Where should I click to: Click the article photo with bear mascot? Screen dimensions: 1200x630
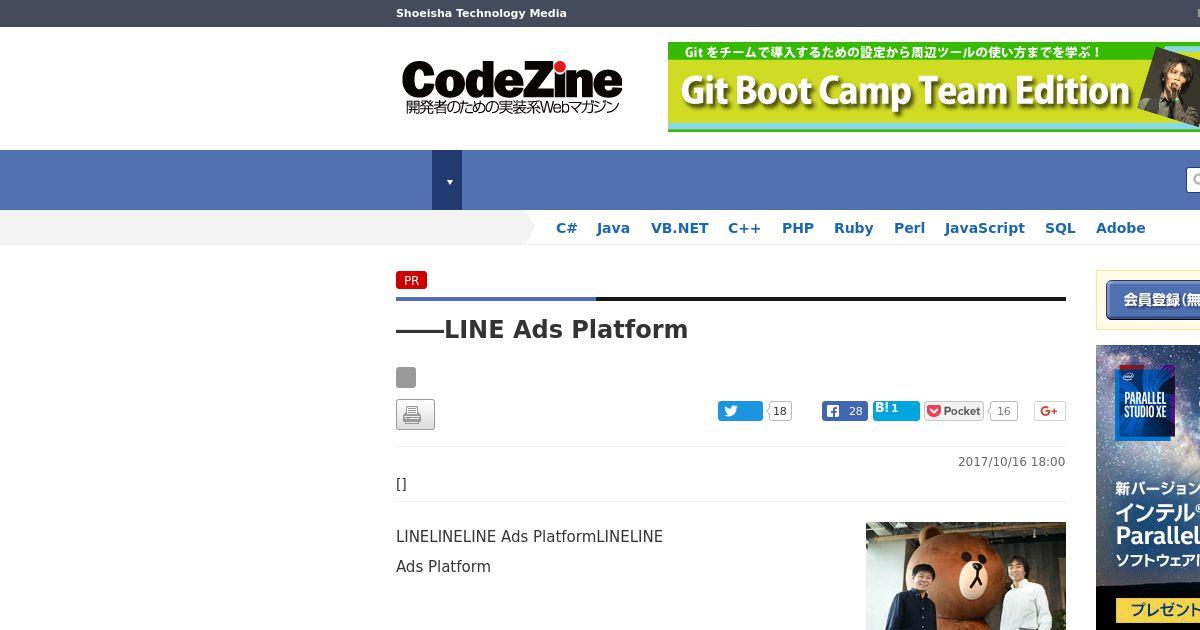click(966, 576)
